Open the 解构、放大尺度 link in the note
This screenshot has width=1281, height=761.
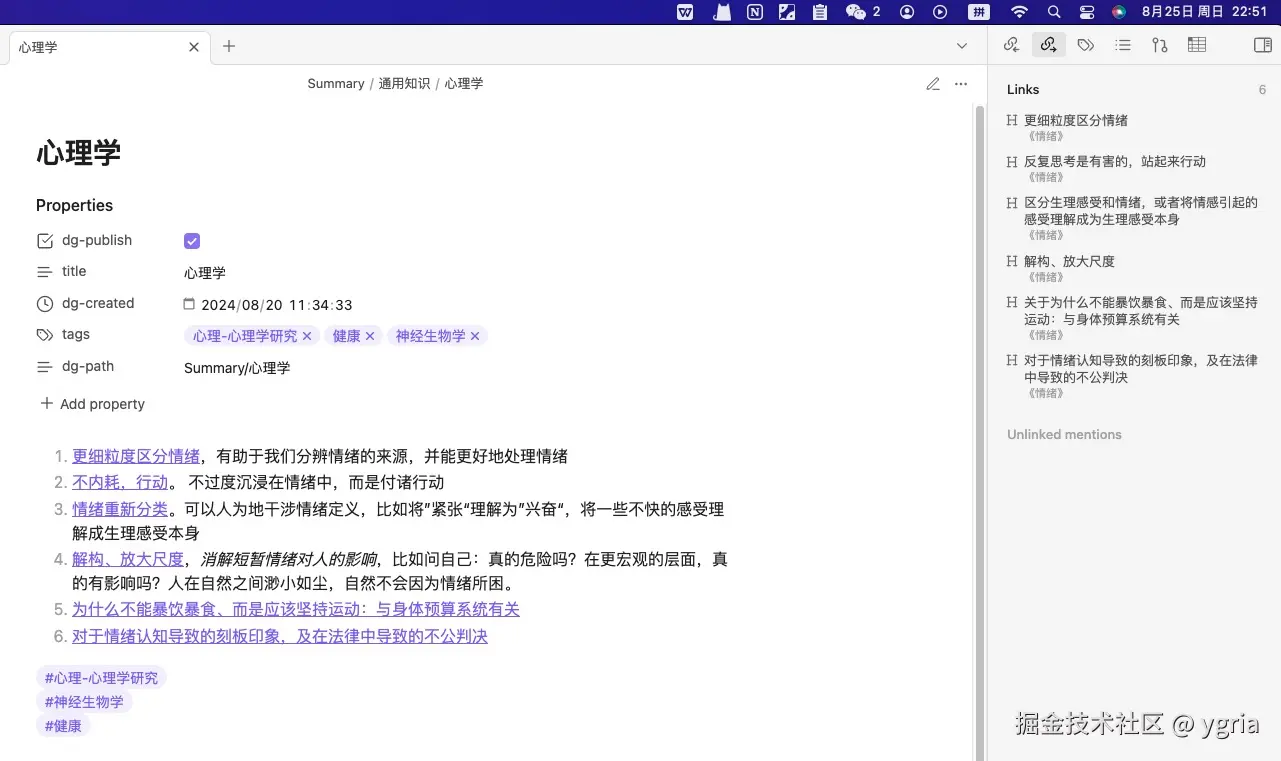(128, 559)
